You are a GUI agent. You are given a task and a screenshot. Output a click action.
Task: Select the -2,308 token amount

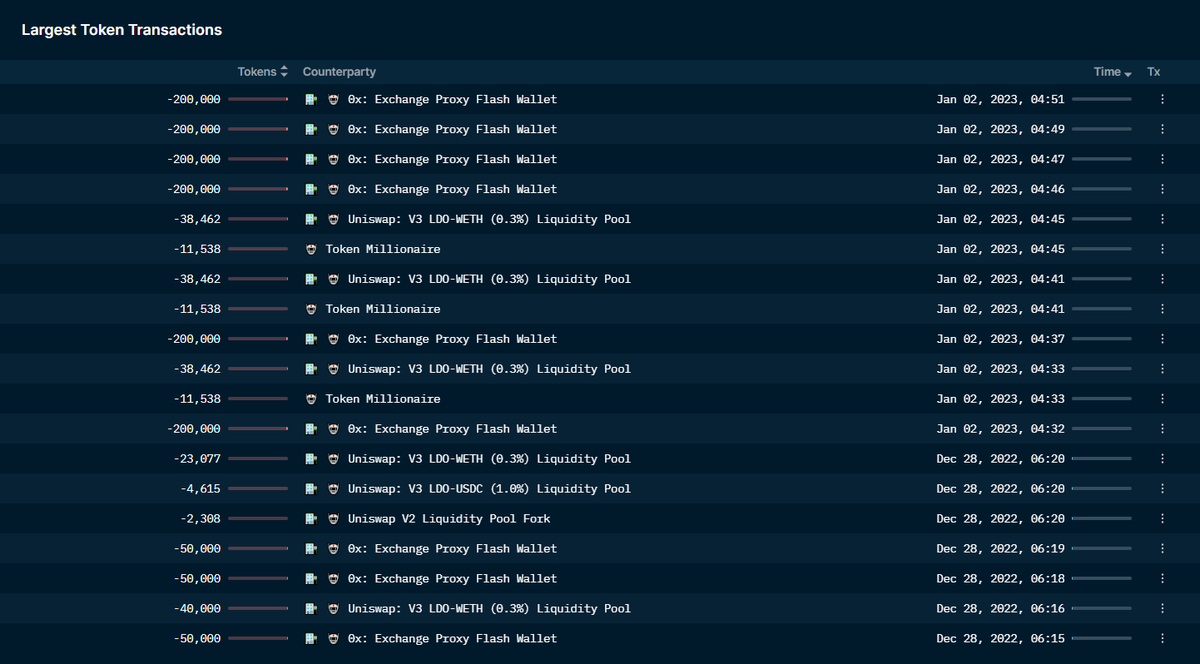[200, 519]
